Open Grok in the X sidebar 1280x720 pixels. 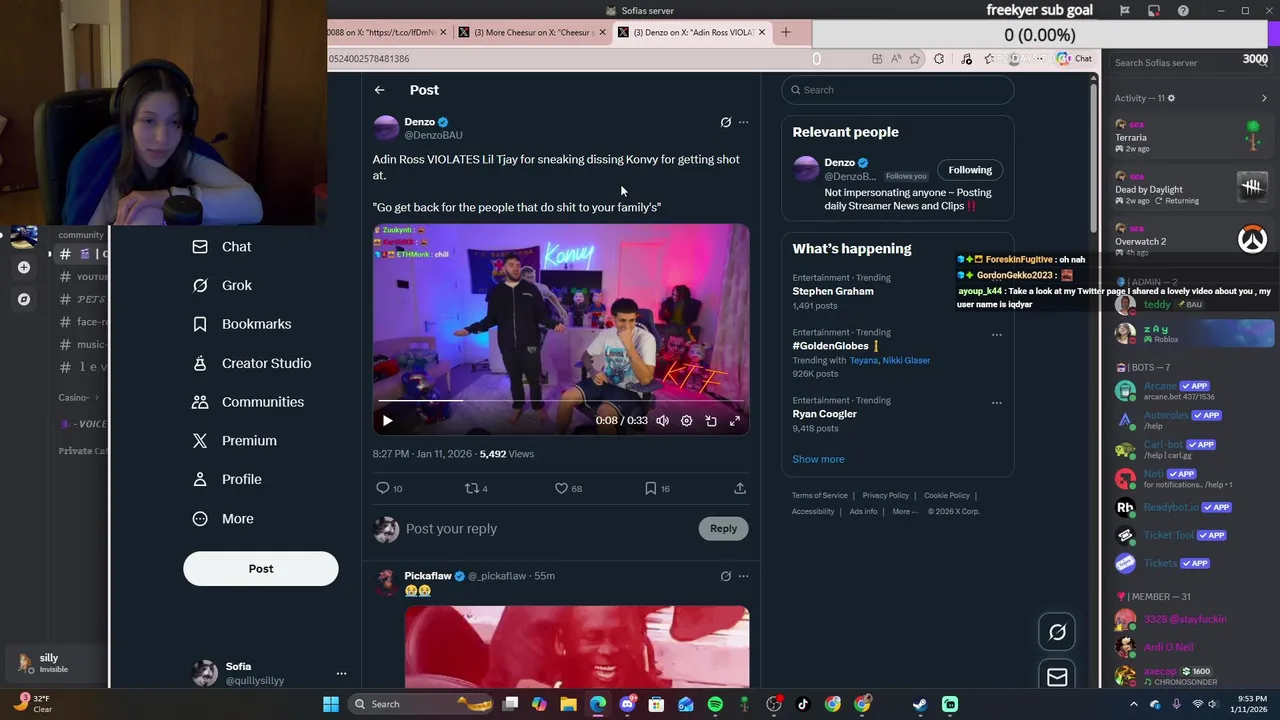point(222,285)
